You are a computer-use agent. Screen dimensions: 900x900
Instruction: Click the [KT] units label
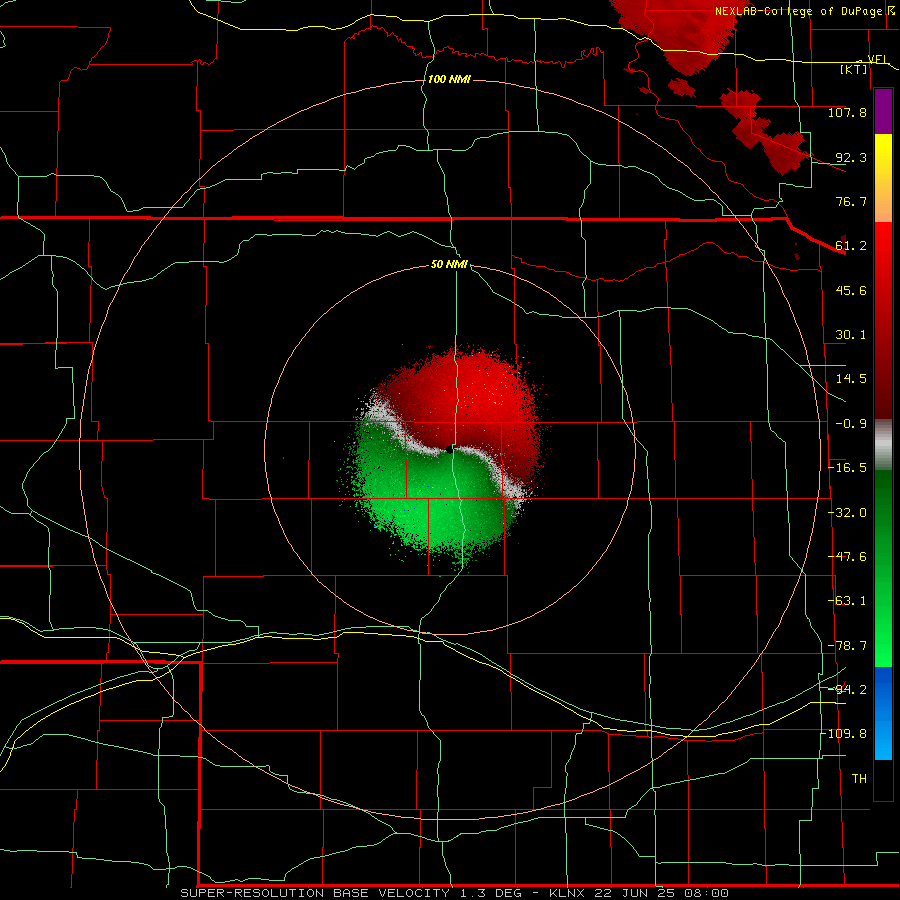(853, 69)
